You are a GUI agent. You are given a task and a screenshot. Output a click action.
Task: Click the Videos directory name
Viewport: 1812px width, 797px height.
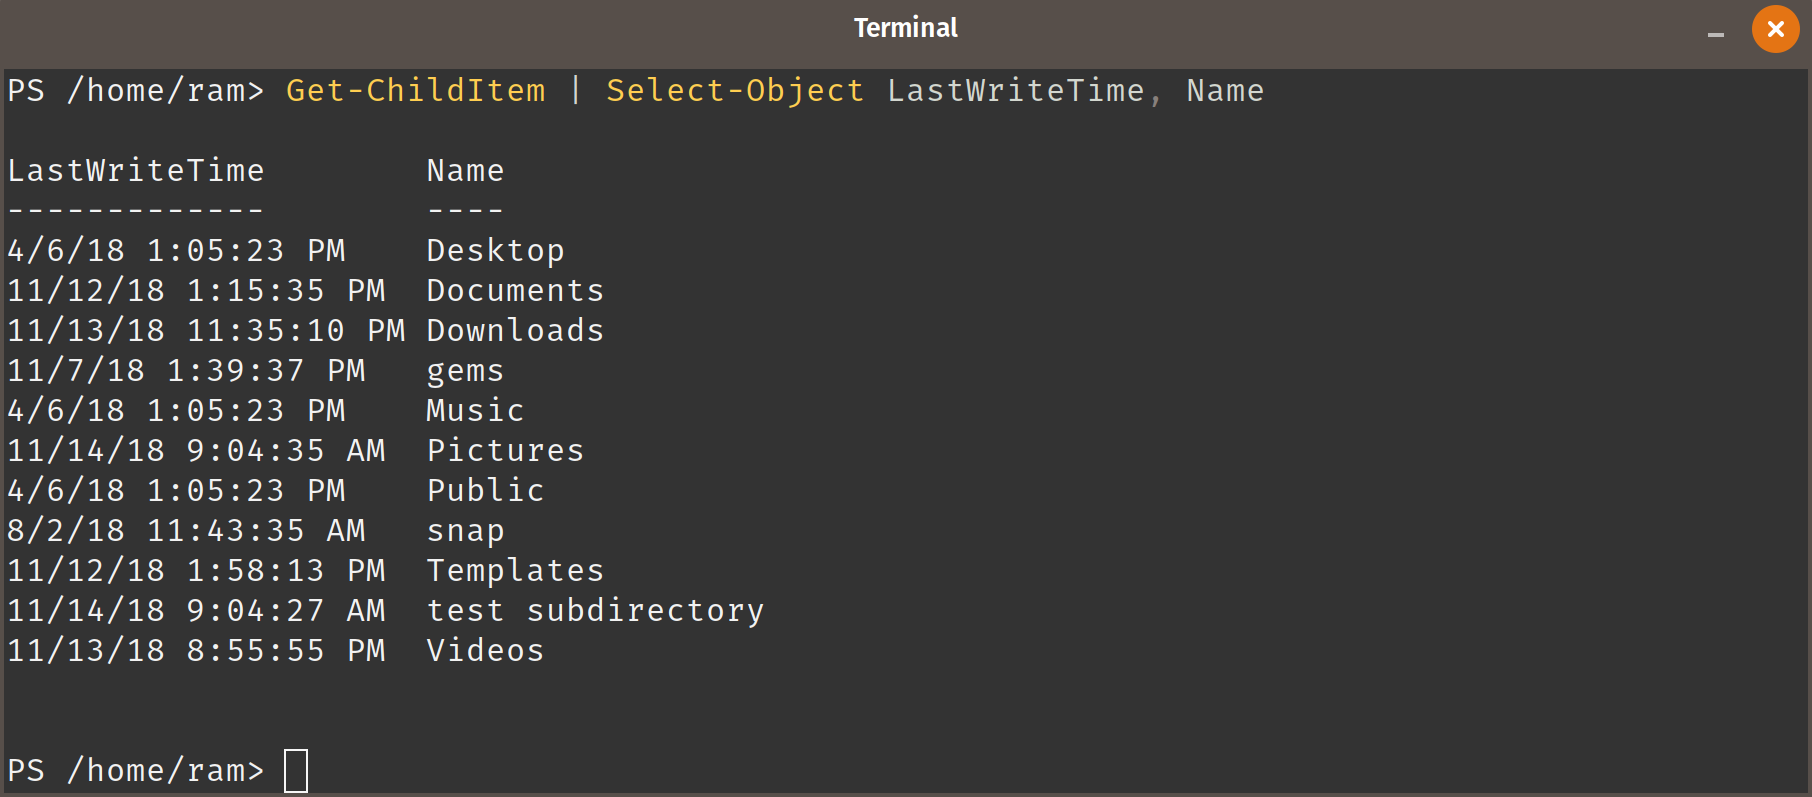tap(485, 651)
